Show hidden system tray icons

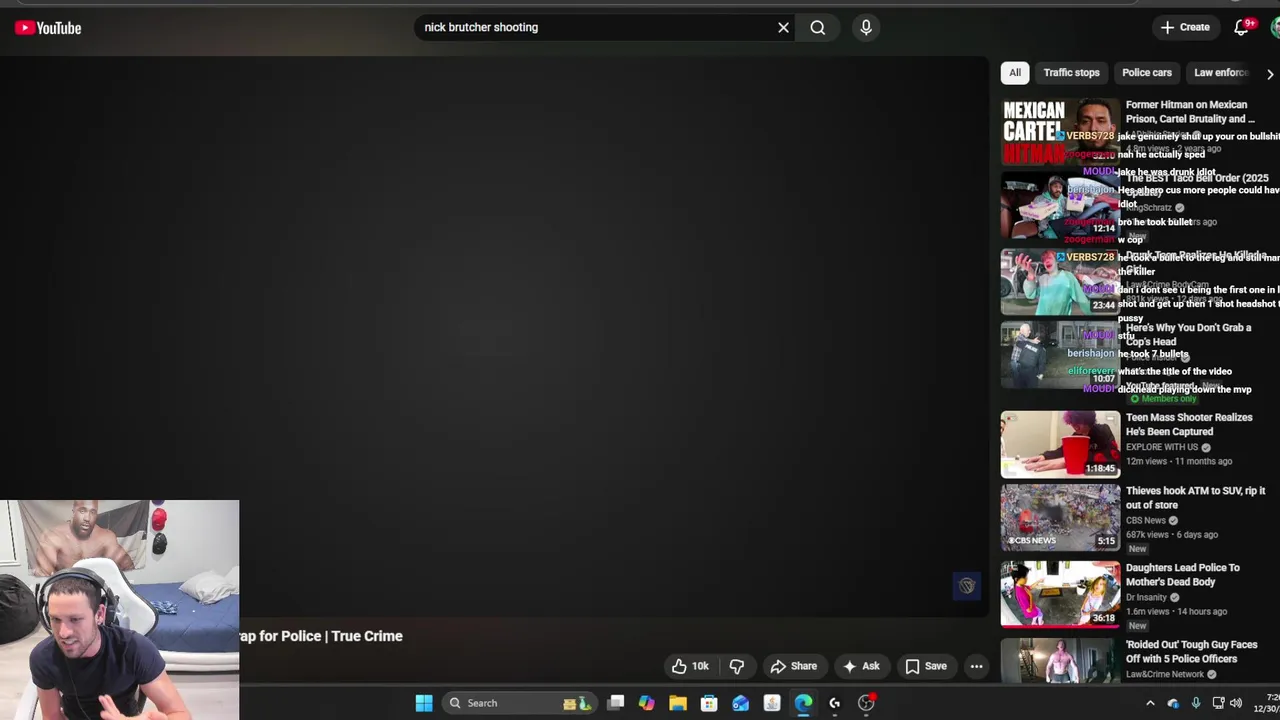pyautogui.click(x=1150, y=703)
